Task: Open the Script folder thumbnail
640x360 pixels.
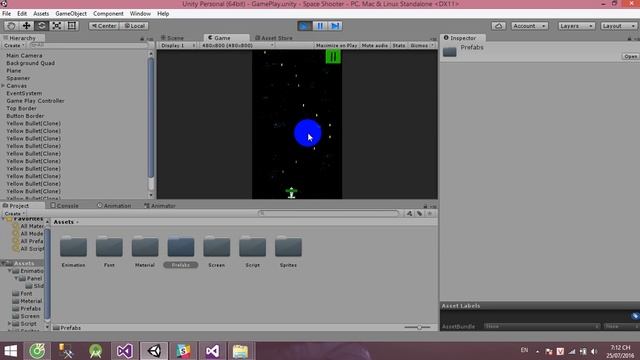Action: pos(253,251)
